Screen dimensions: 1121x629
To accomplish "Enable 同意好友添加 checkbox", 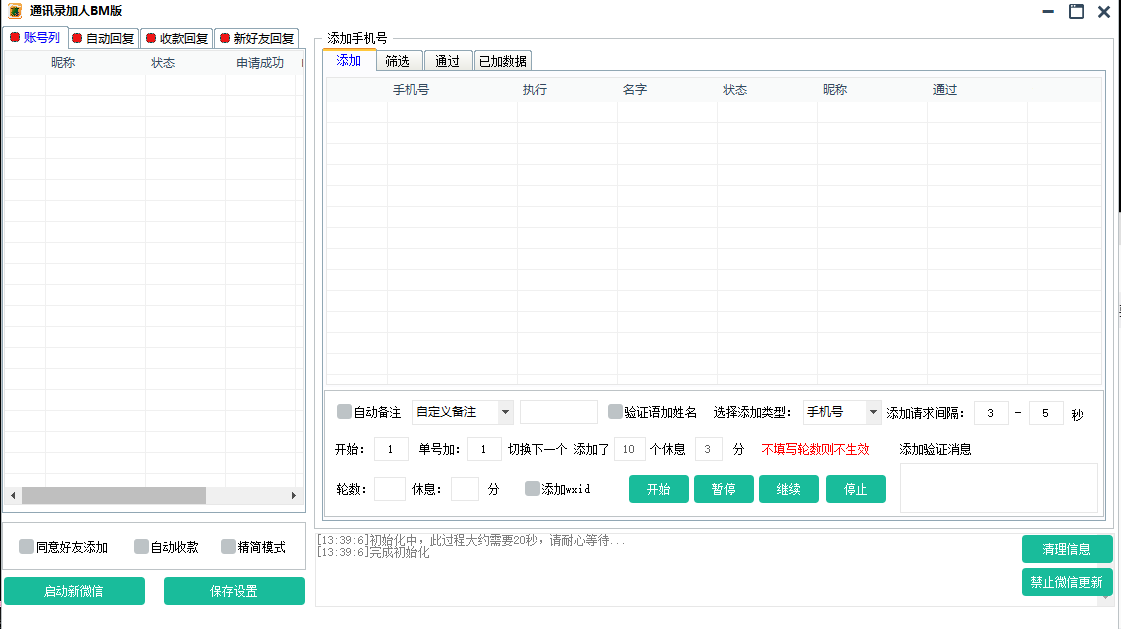I will [x=26, y=547].
